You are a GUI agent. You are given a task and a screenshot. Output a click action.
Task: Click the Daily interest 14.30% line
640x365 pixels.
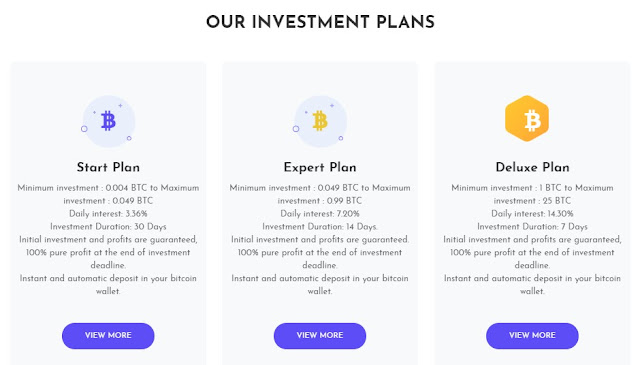pos(532,214)
